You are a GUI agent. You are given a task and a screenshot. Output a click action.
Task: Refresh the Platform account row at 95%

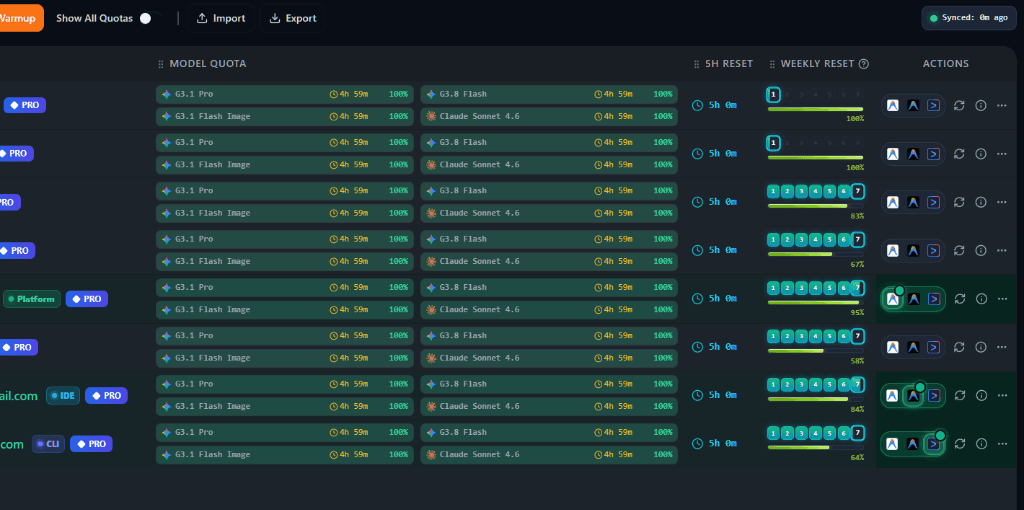pos(959,298)
